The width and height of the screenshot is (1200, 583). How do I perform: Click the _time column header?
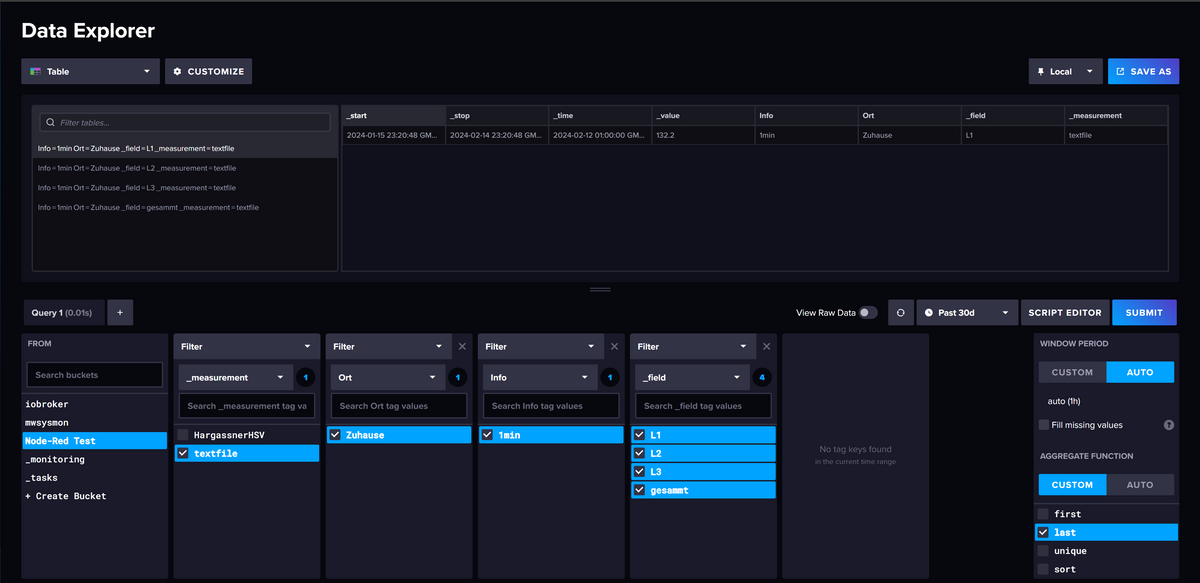(x=600, y=115)
